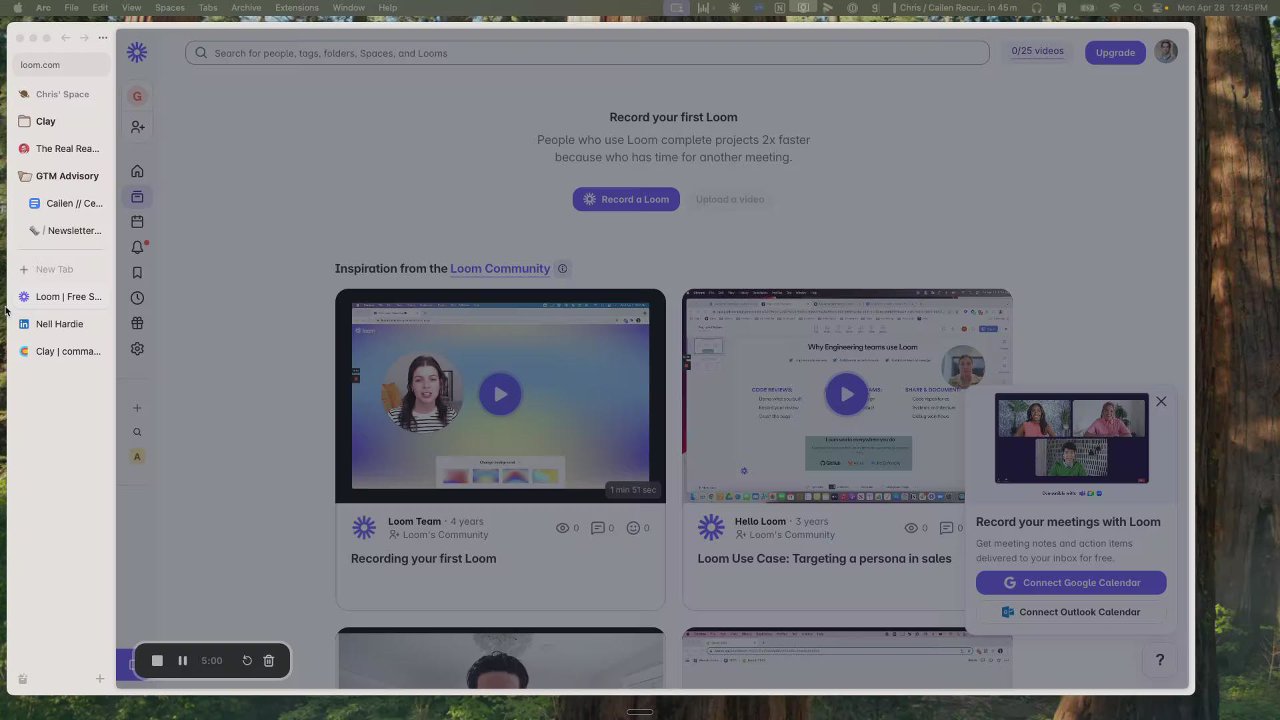Image resolution: width=1280 pixels, height=720 pixels.
Task: Open the Library icon in Loom sidebar
Action: click(x=137, y=197)
